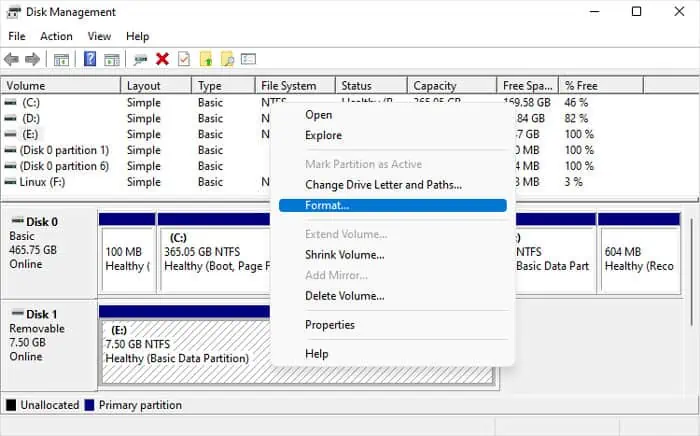The width and height of the screenshot is (700, 436).
Task: Select the (C:) 365.05 GB NTFS partition block
Action: (214, 250)
